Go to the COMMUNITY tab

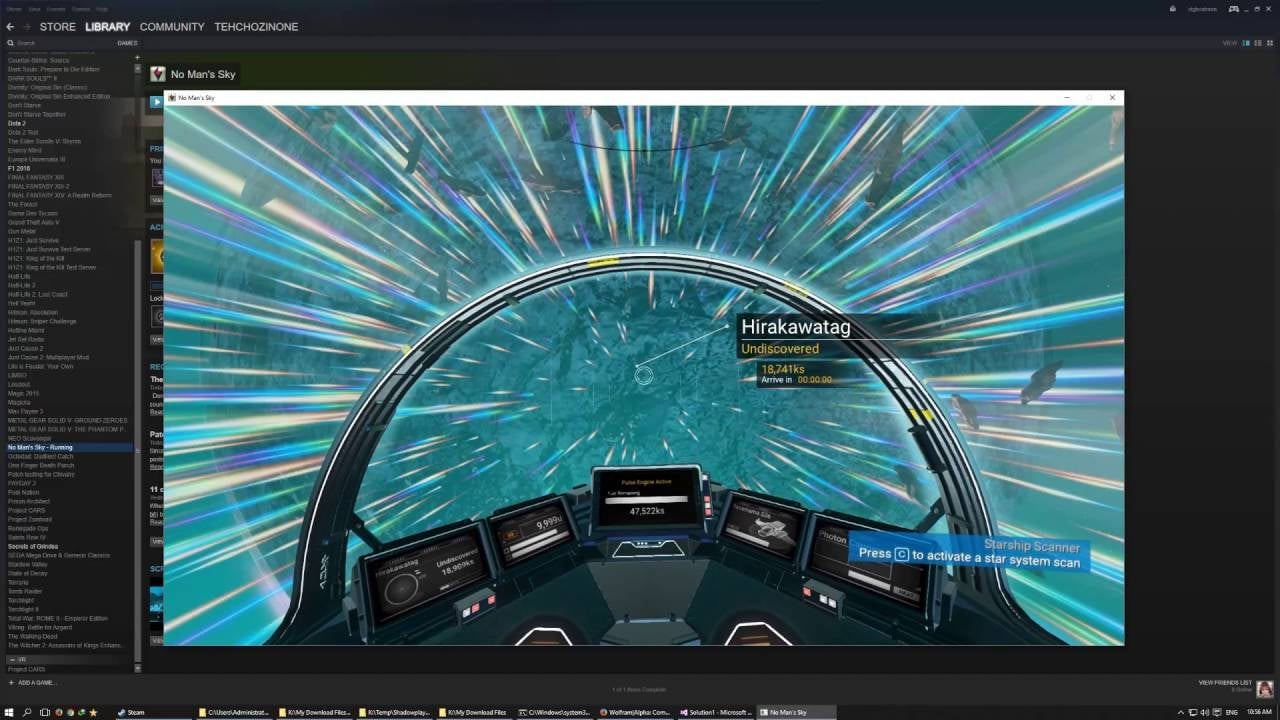pyautogui.click(x=172, y=27)
